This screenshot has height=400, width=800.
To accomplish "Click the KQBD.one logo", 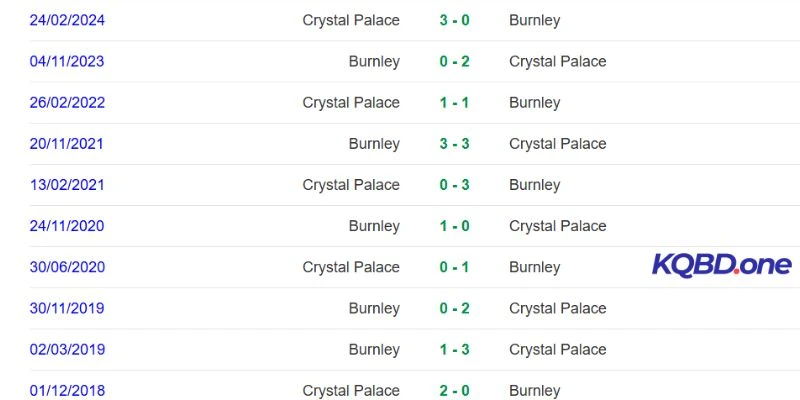I will (721, 265).
